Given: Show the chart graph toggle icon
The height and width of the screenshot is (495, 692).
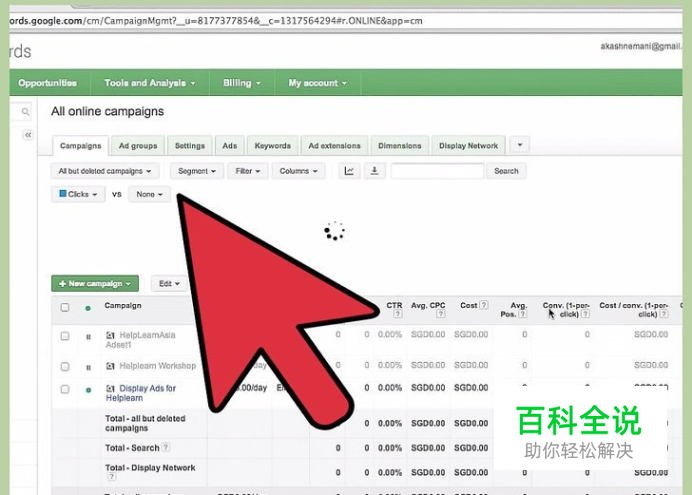Looking at the screenshot, I should click(x=349, y=171).
